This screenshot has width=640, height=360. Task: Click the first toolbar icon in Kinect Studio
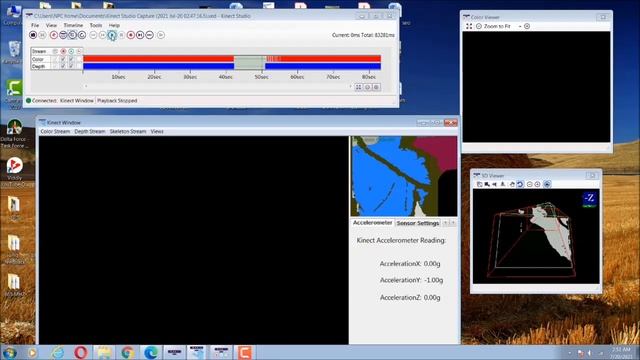point(33,35)
